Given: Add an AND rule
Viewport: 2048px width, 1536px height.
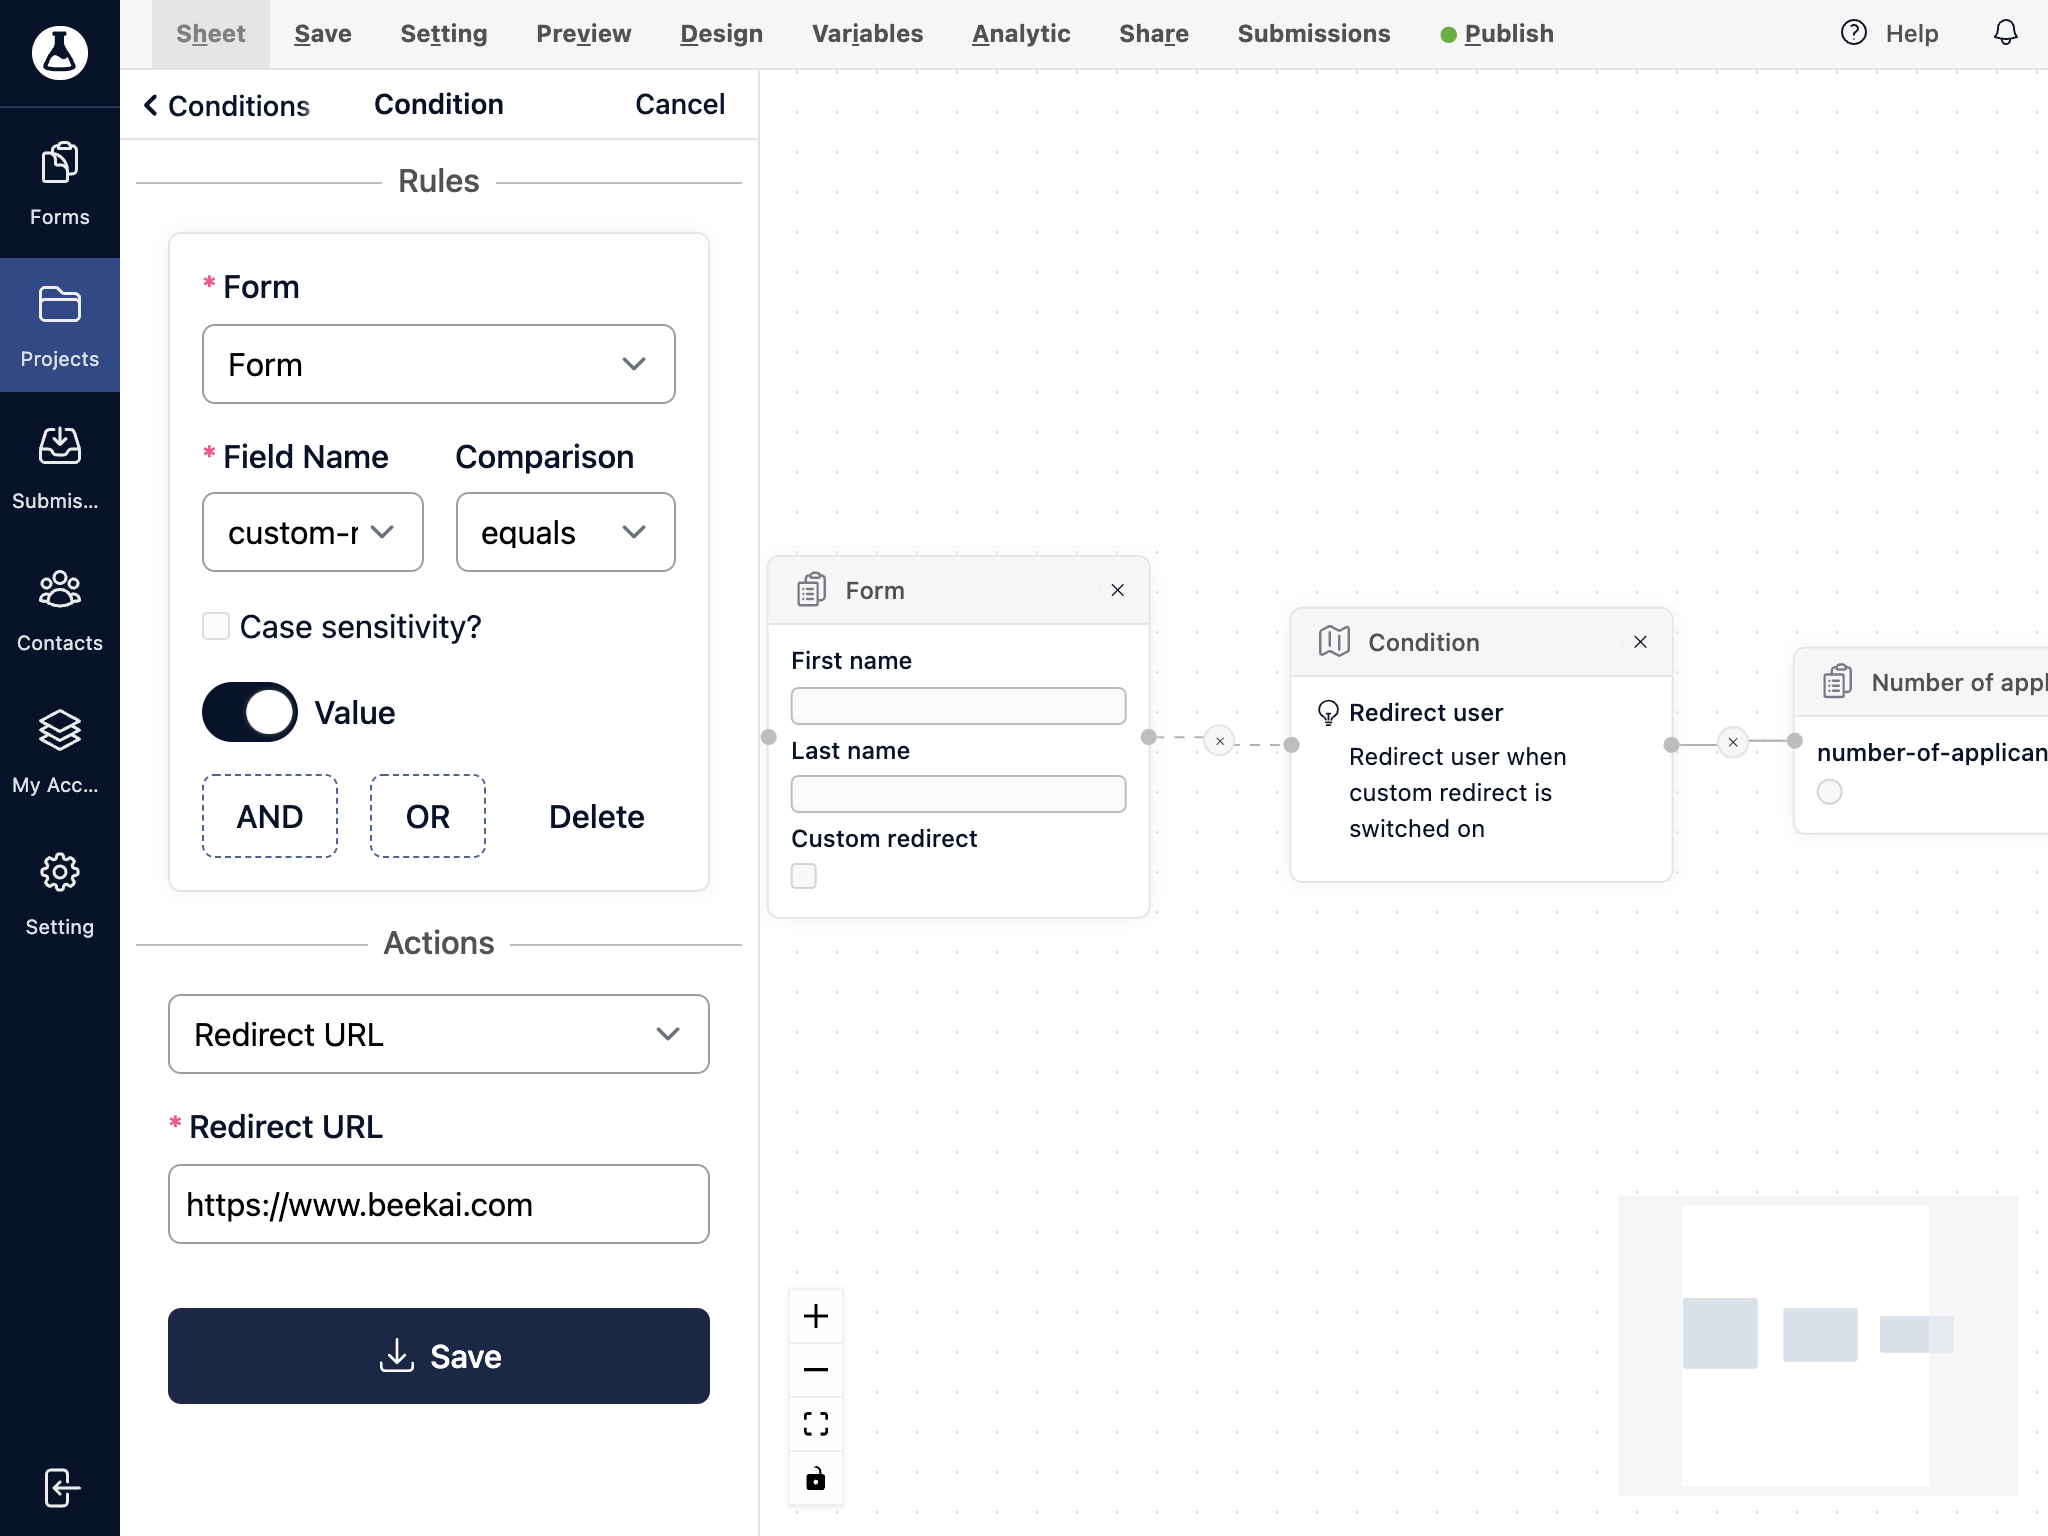Looking at the screenshot, I should click(270, 816).
